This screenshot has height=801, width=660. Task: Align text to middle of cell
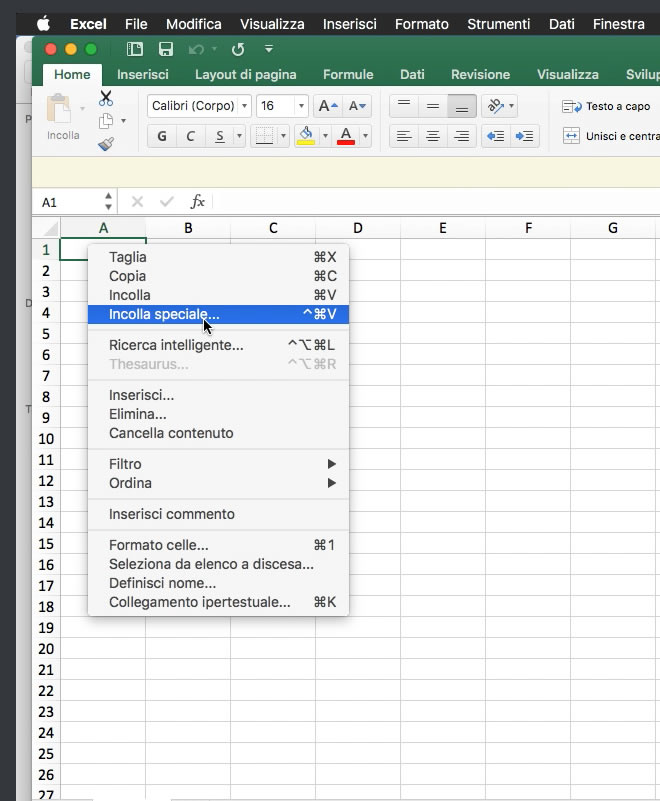[433, 106]
